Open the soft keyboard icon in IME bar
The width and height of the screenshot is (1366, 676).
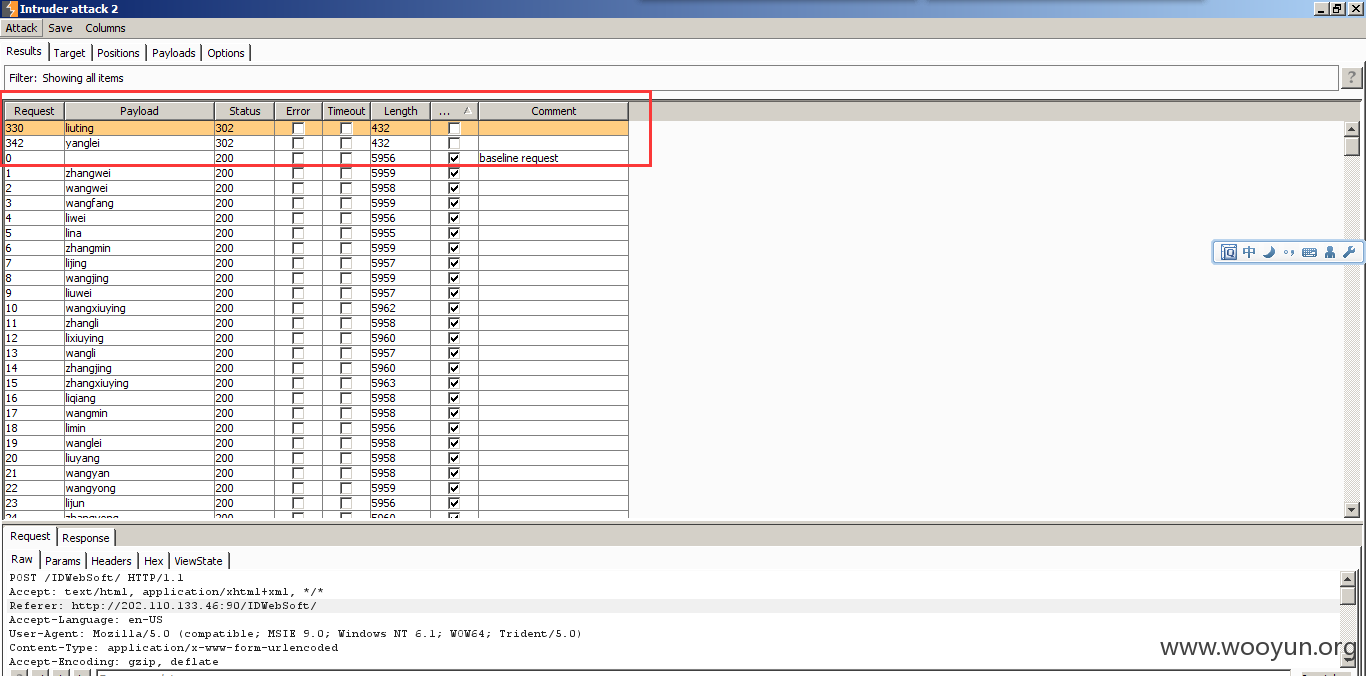(x=1309, y=252)
